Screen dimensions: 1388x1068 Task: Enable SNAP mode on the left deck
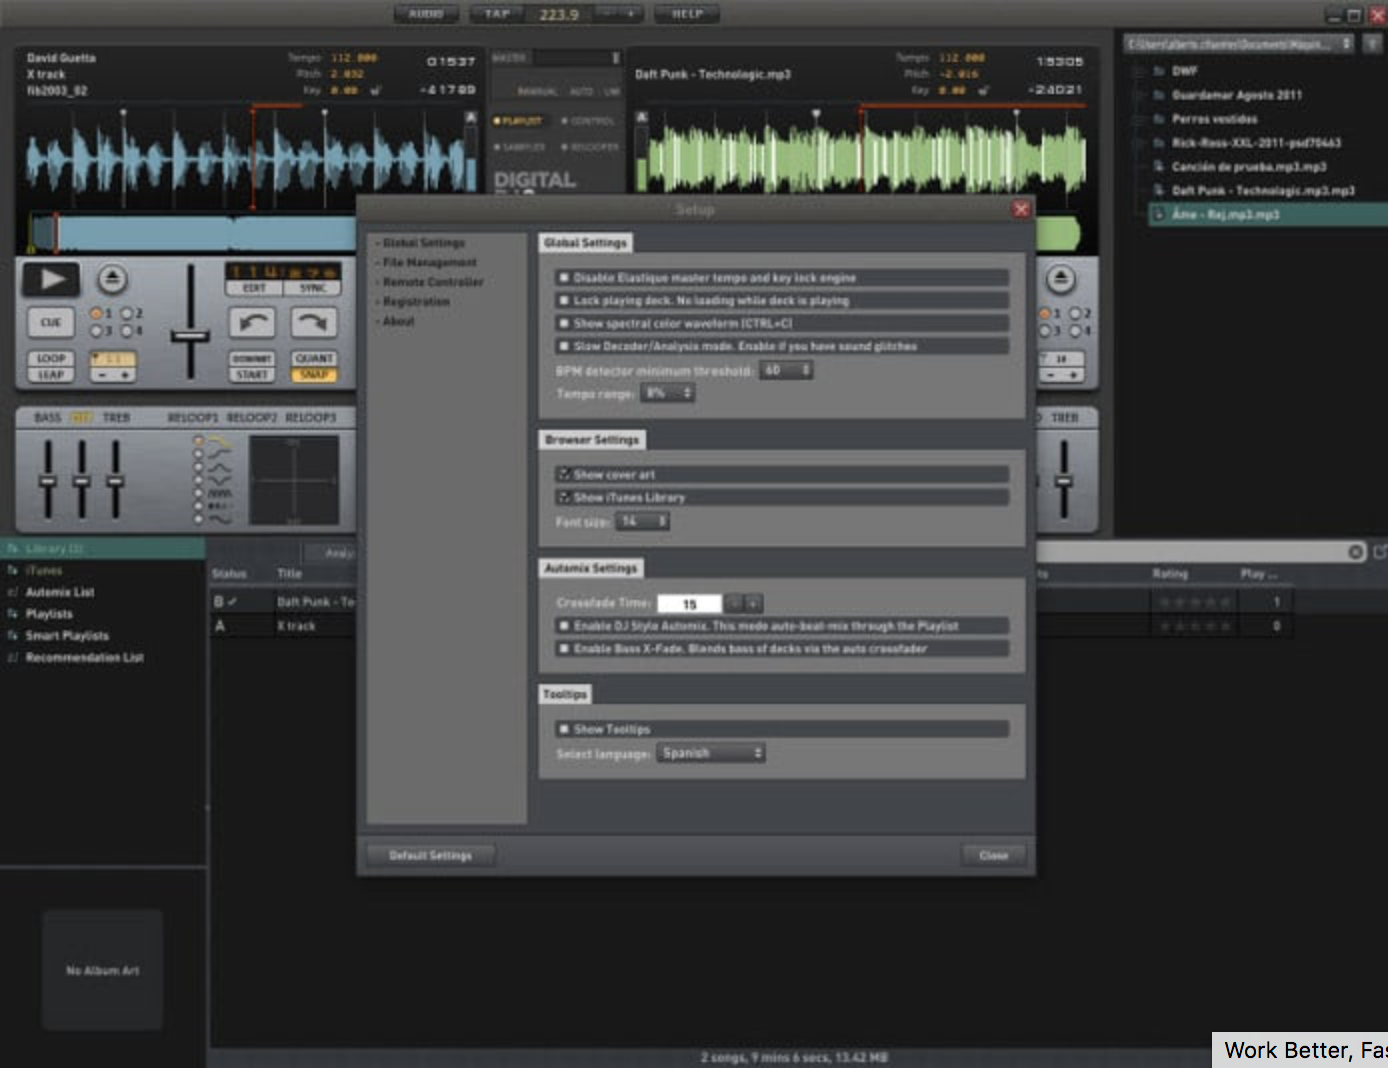pyautogui.click(x=314, y=375)
